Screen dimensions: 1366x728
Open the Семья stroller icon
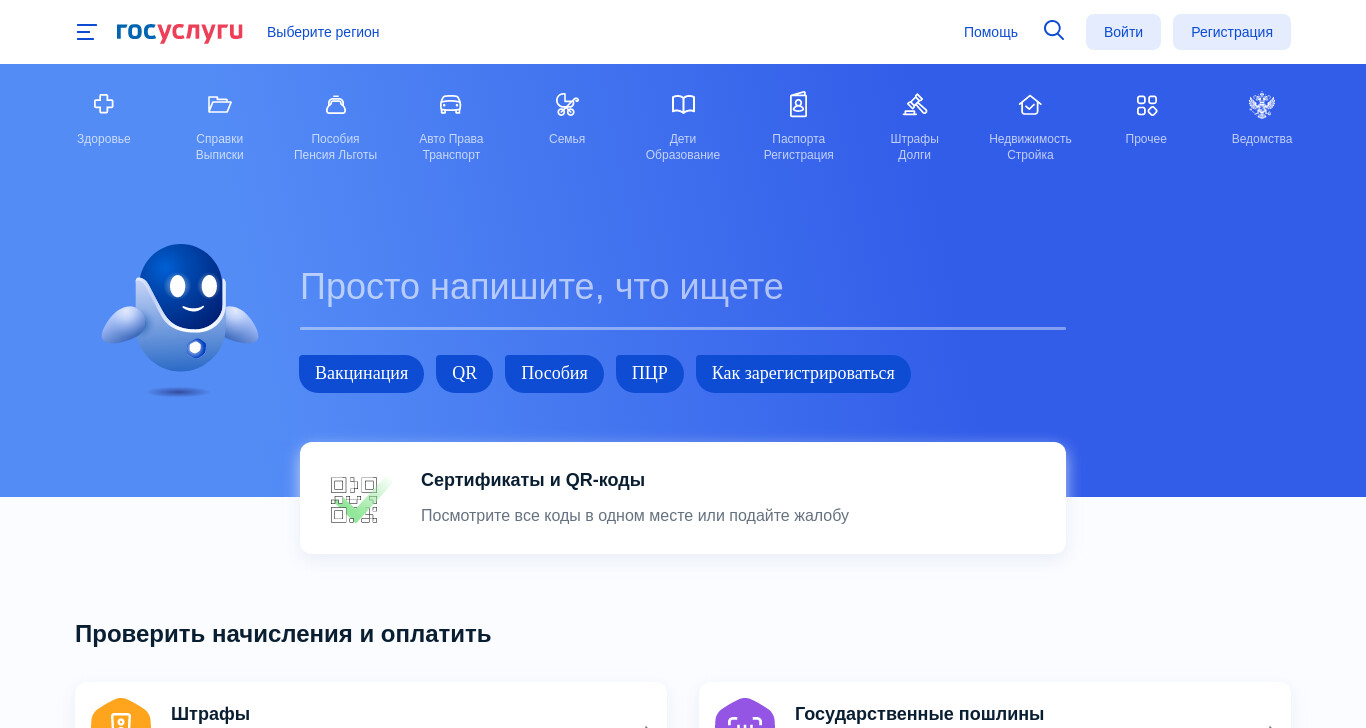tap(567, 104)
